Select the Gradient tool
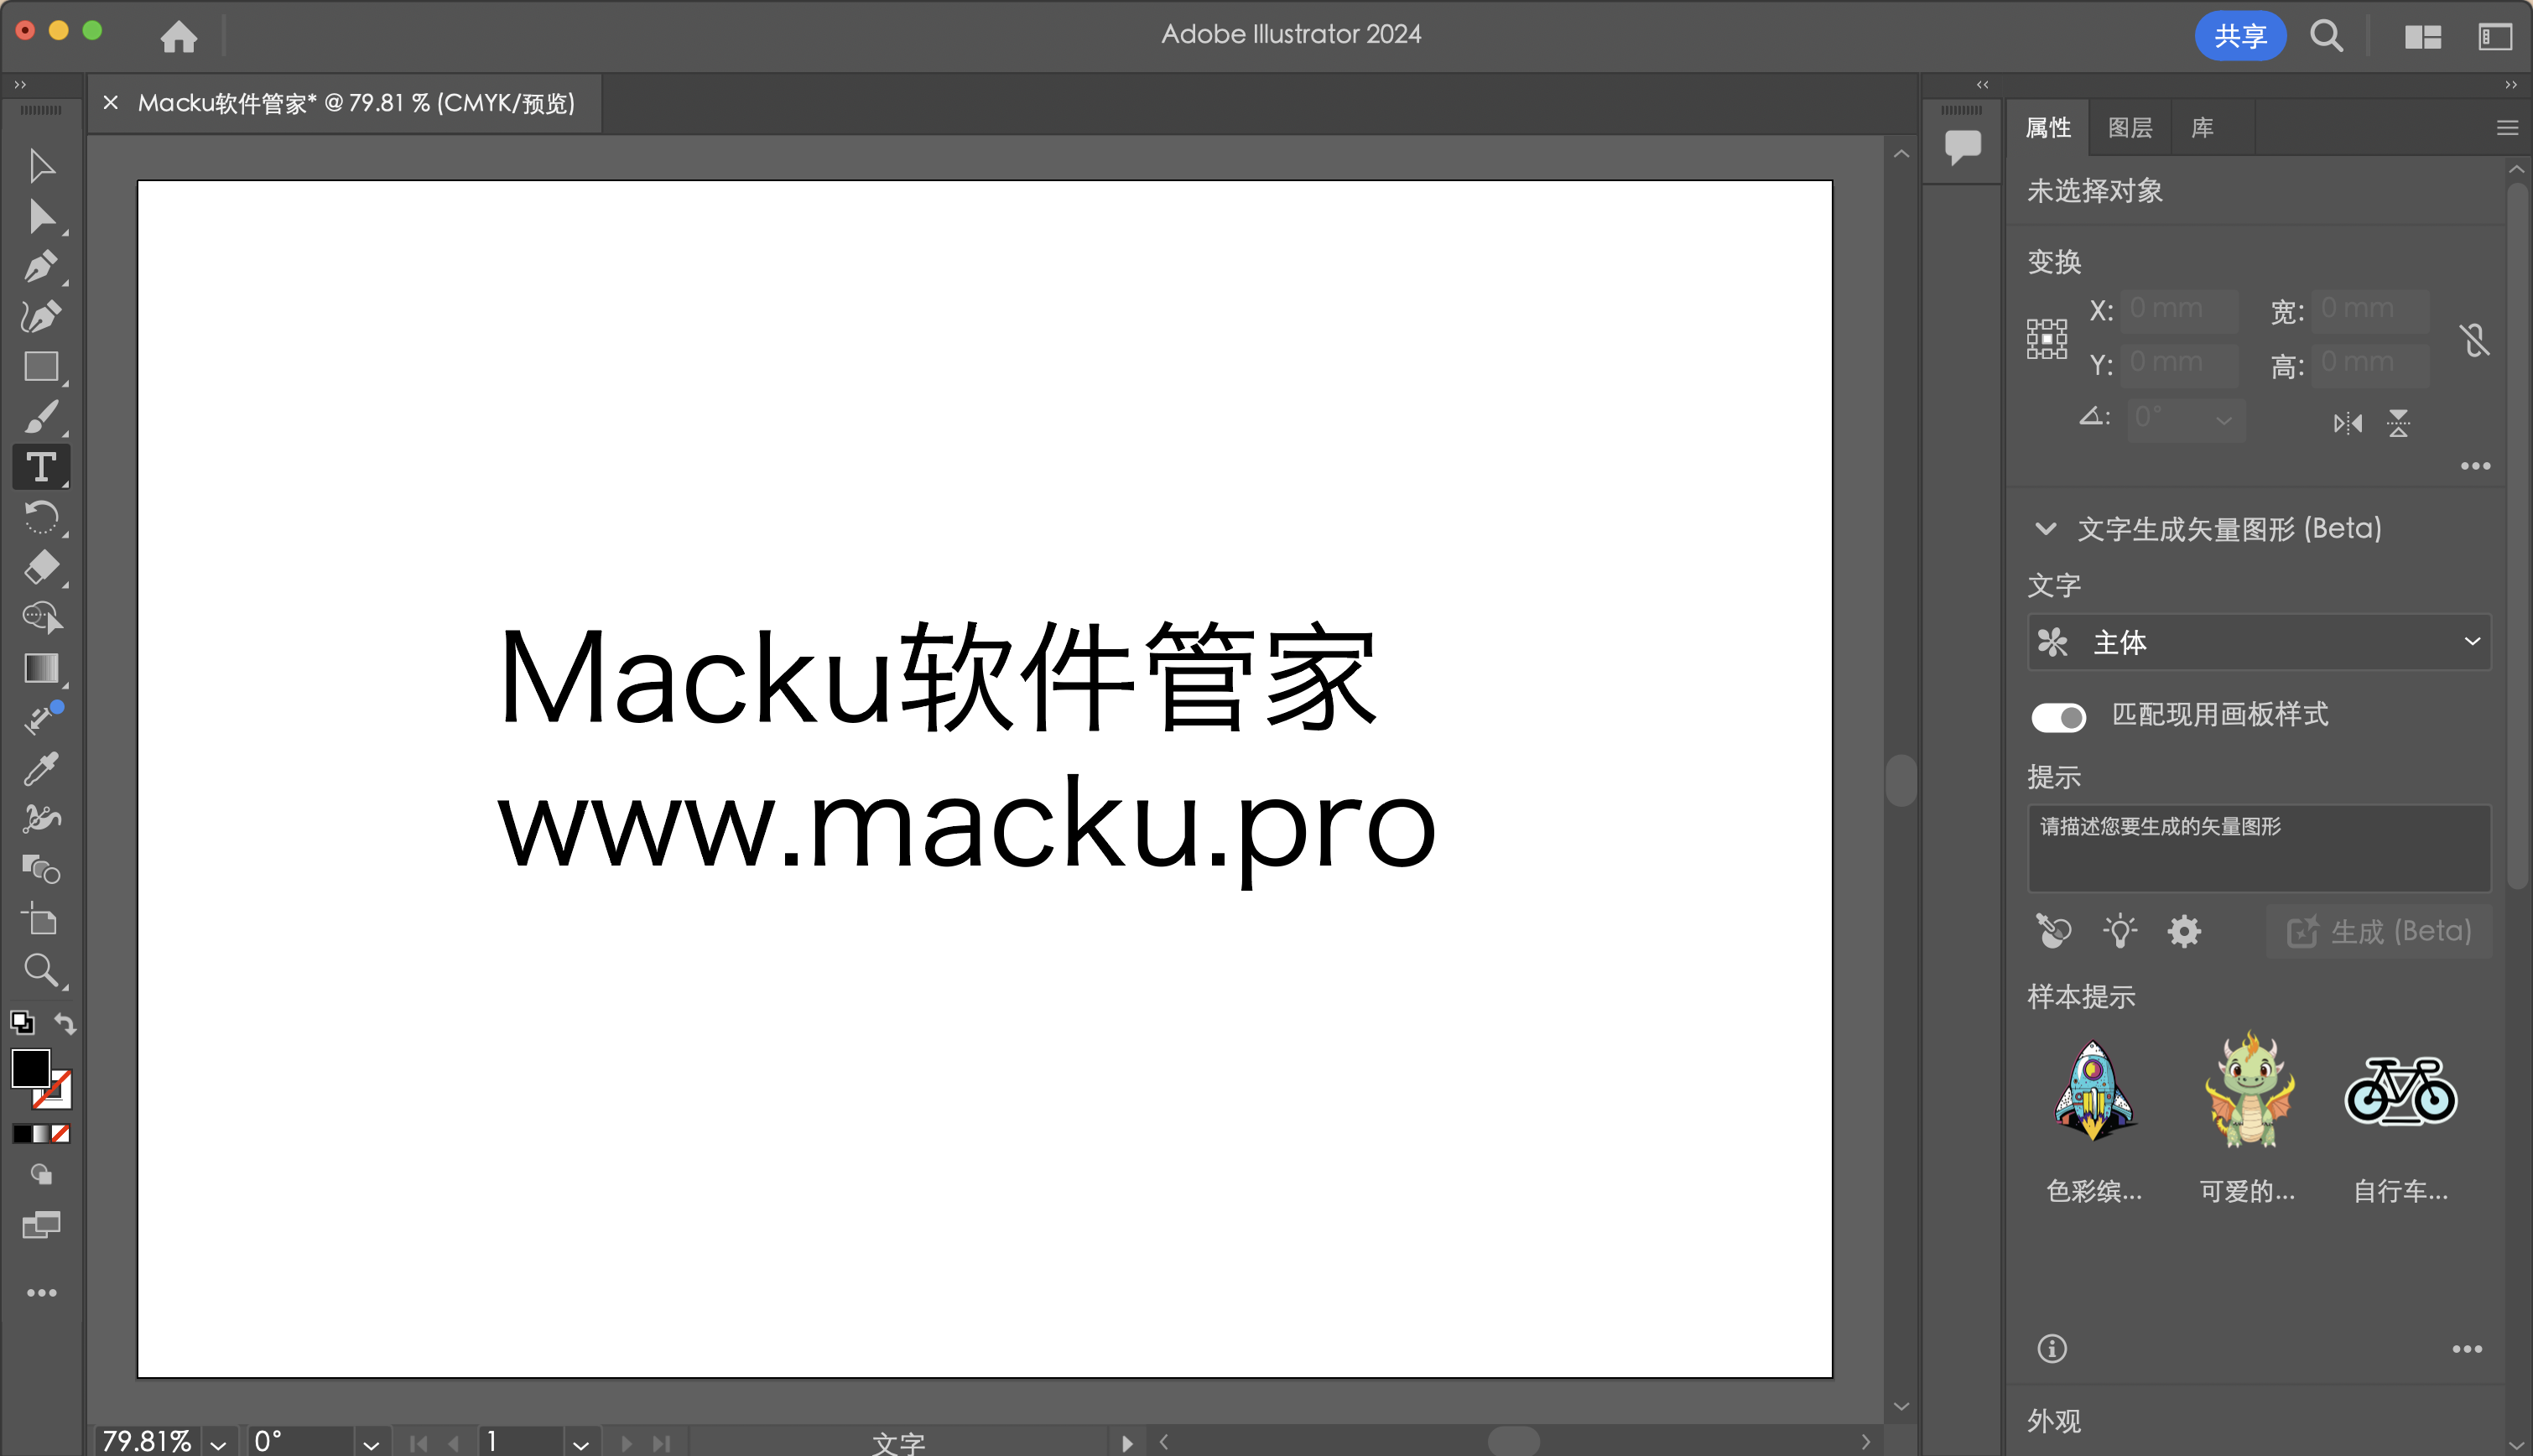 pos(41,668)
